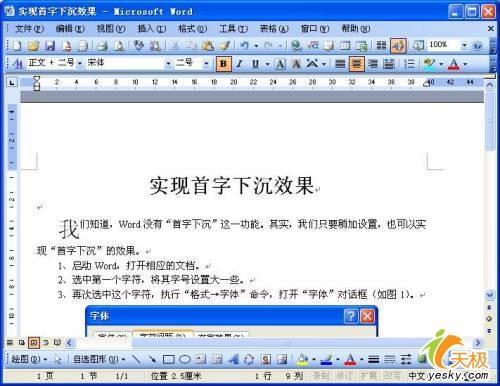Open a file with the folder icon
The image size is (500, 386).
tap(33, 45)
